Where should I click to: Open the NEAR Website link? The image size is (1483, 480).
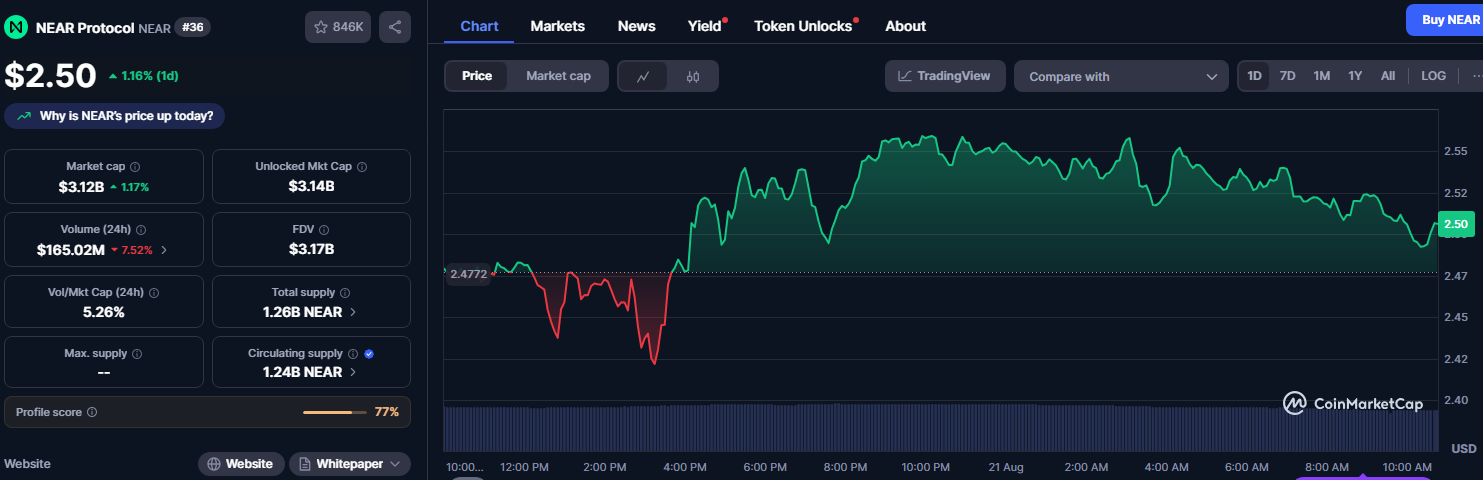tap(241, 464)
